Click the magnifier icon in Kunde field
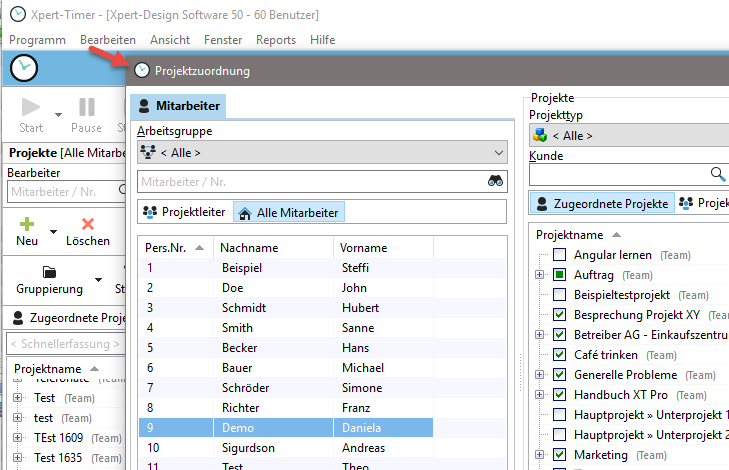This screenshot has height=470, width=729. point(717,174)
